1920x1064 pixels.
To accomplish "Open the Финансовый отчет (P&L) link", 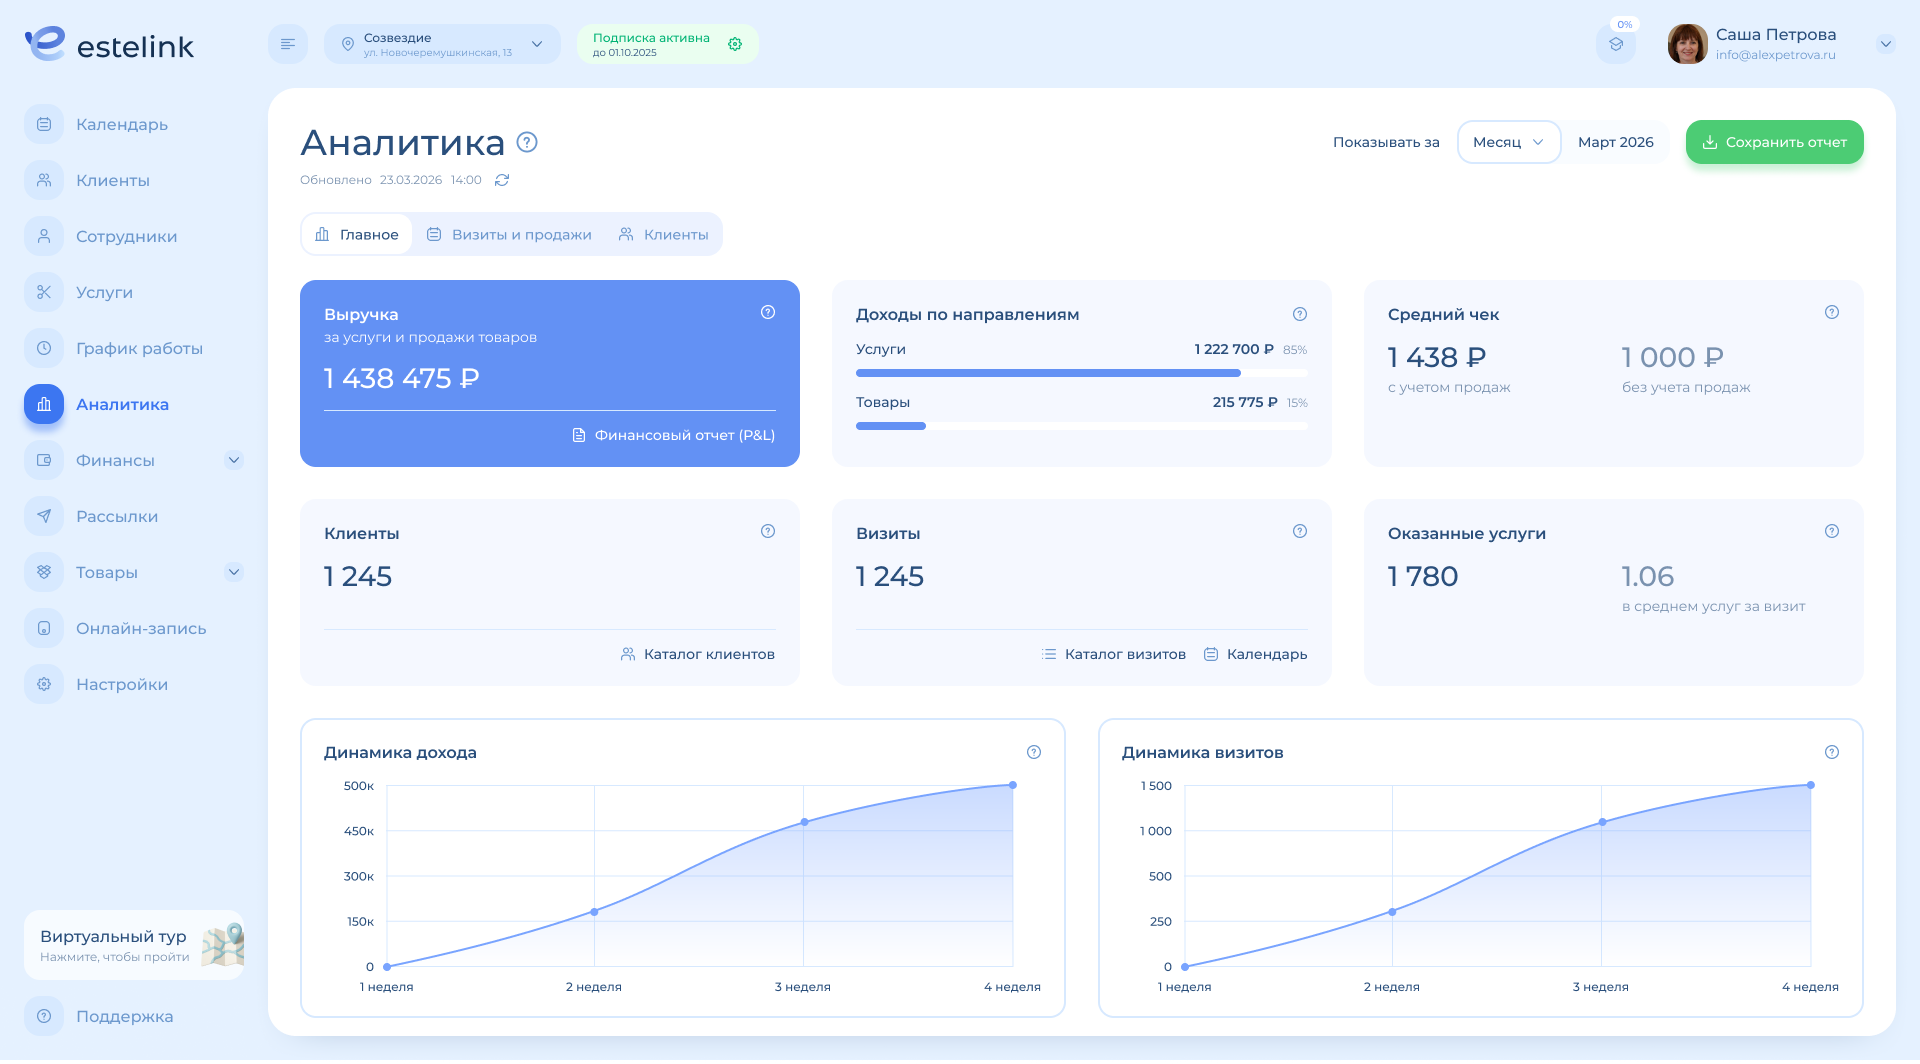I will pyautogui.click(x=674, y=435).
